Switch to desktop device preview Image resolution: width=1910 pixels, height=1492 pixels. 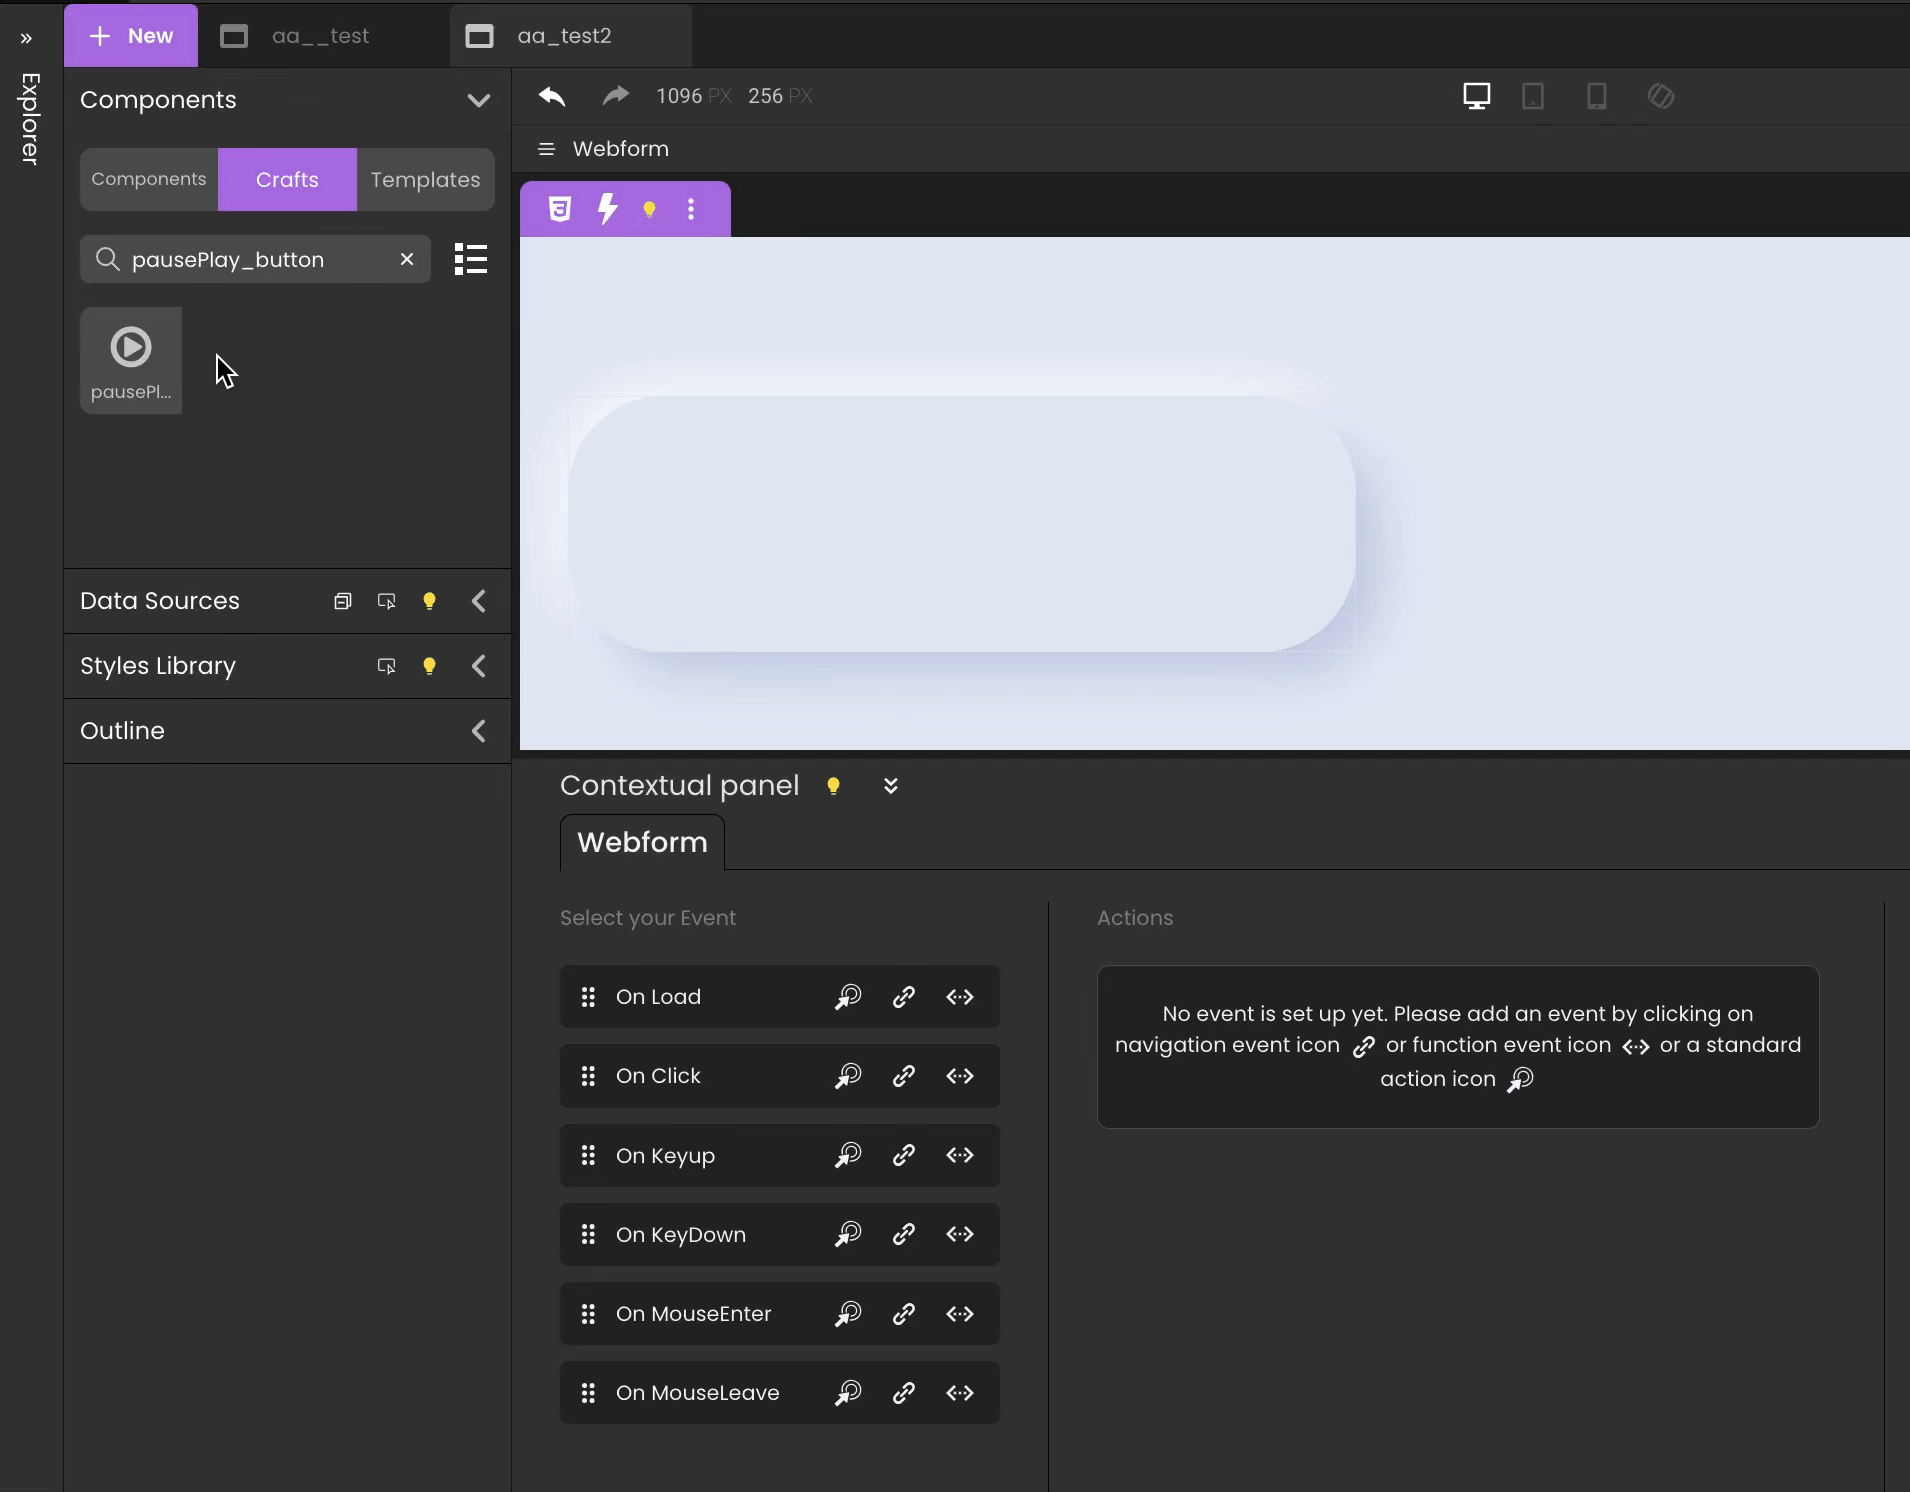[1477, 96]
